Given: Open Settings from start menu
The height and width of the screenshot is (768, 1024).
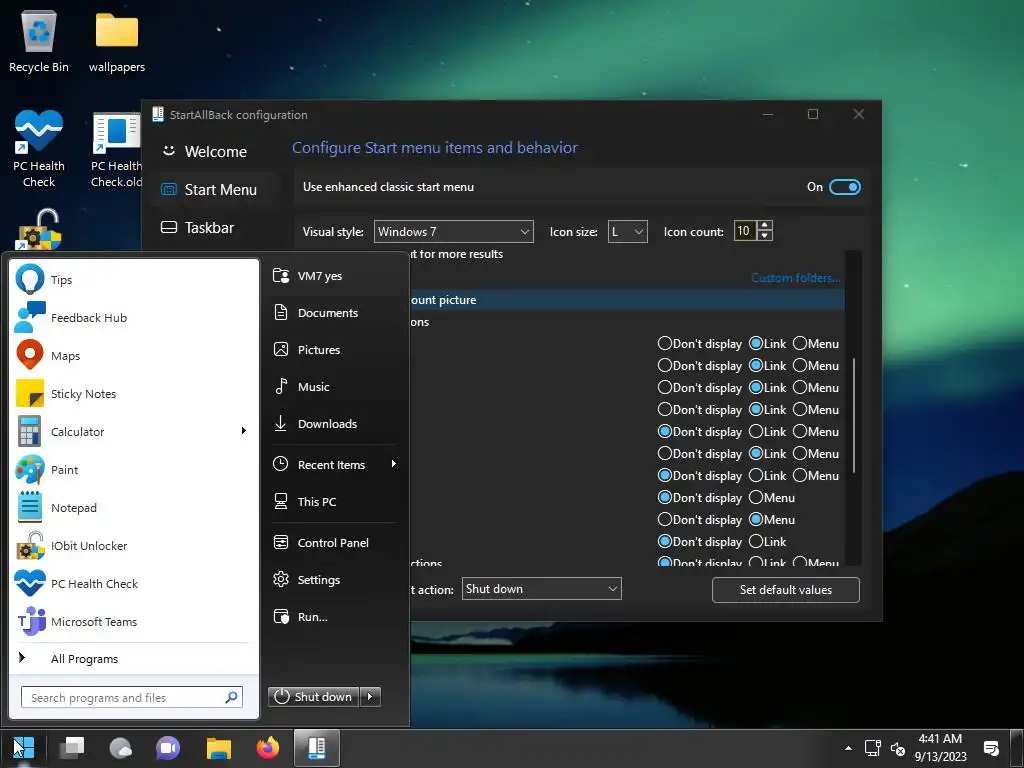Looking at the screenshot, I should 334,579.
